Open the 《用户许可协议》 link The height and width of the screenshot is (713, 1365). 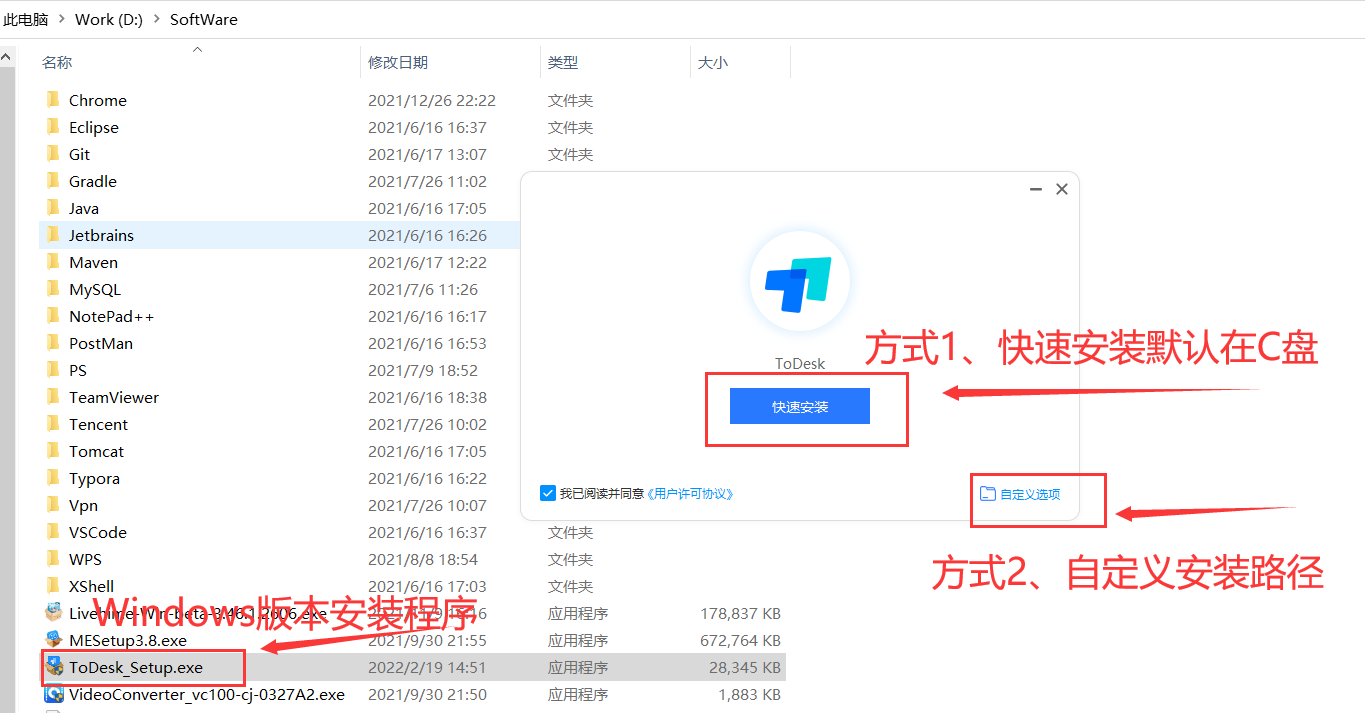tap(690, 494)
